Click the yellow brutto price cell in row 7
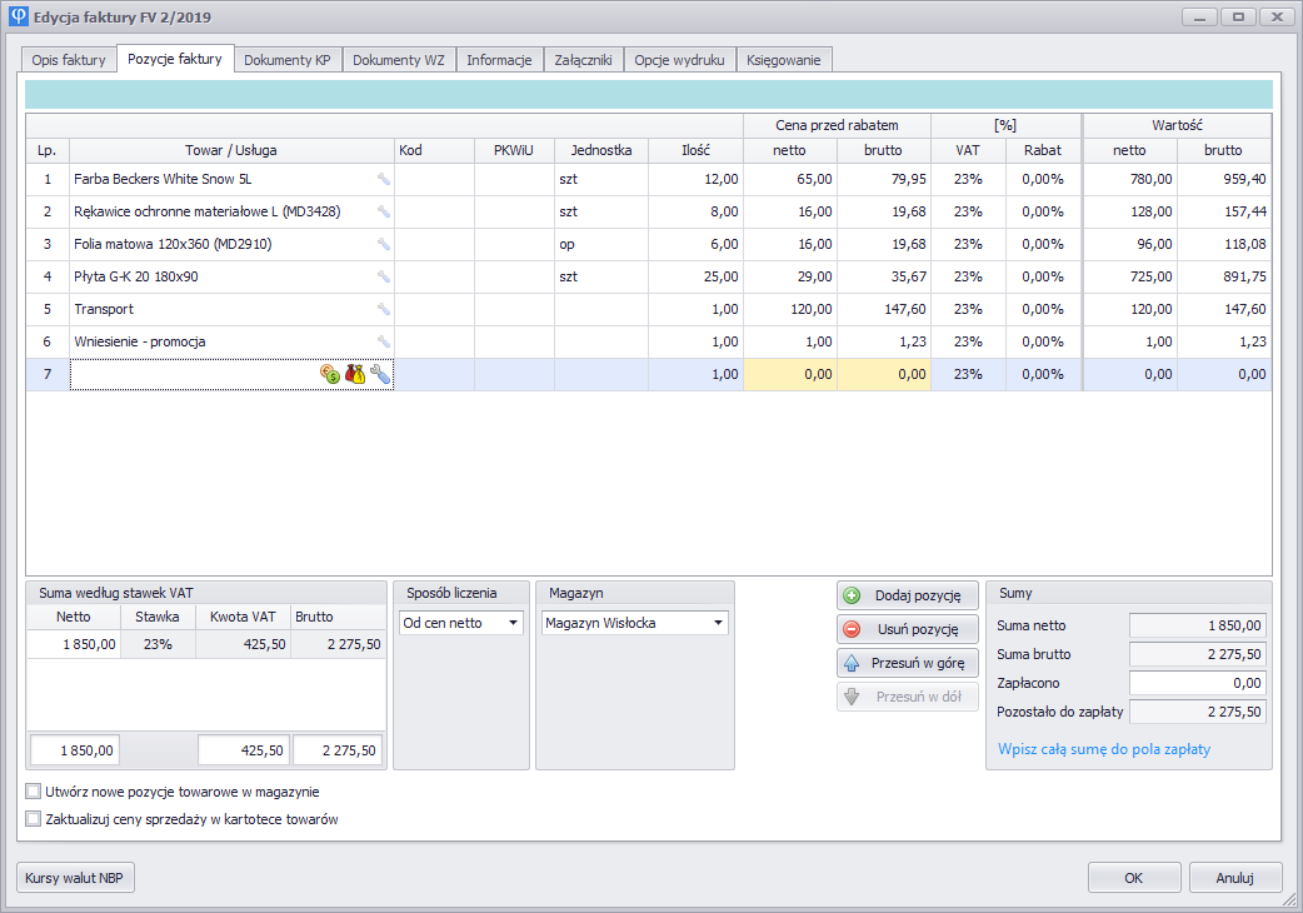Screen dimensions: 1303x913 pyautogui.click(x=884, y=374)
